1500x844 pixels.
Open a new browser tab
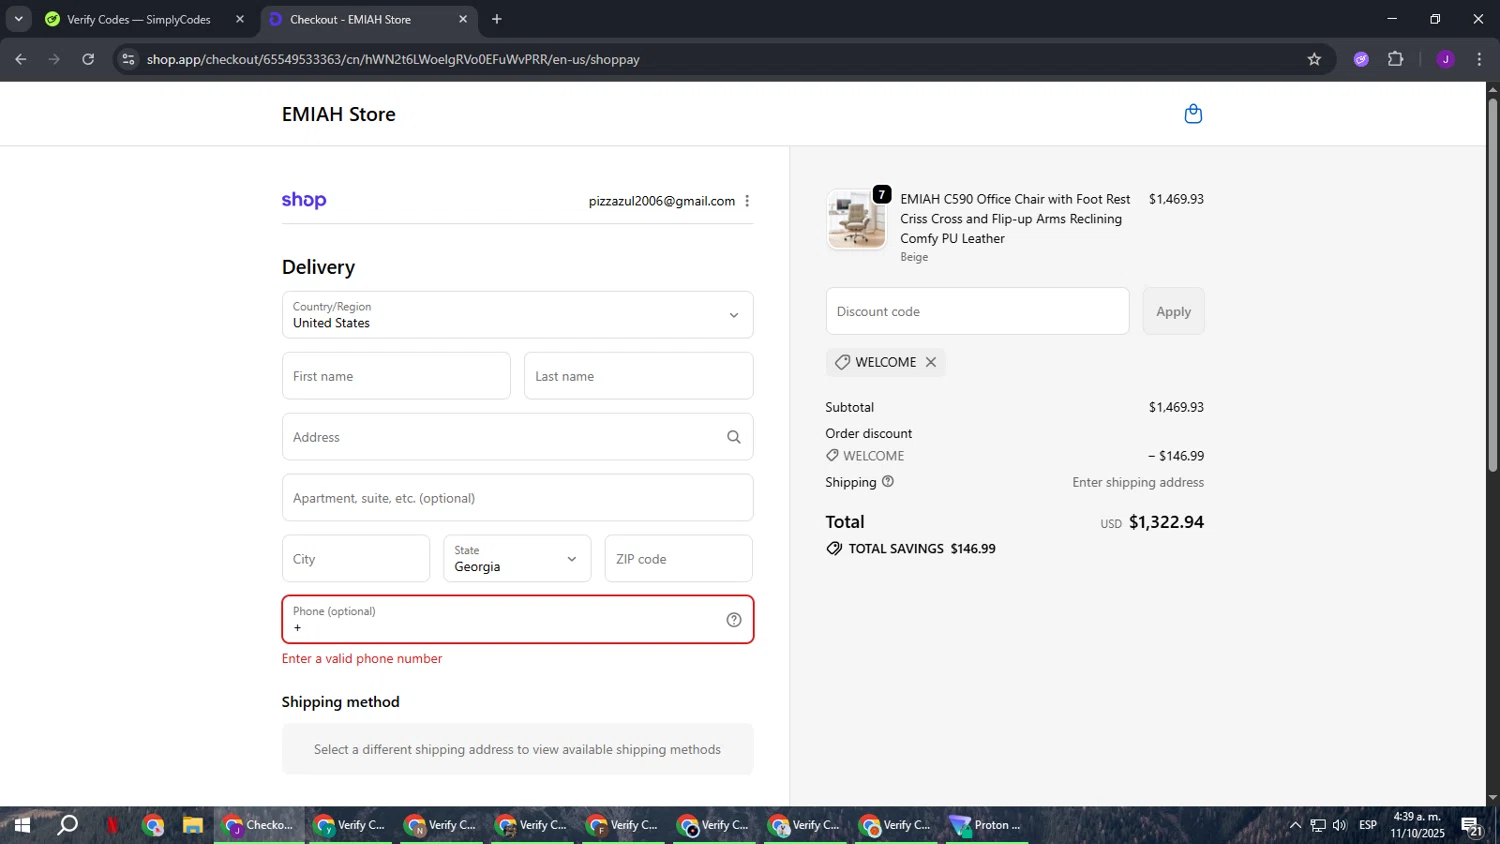point(497,19)
